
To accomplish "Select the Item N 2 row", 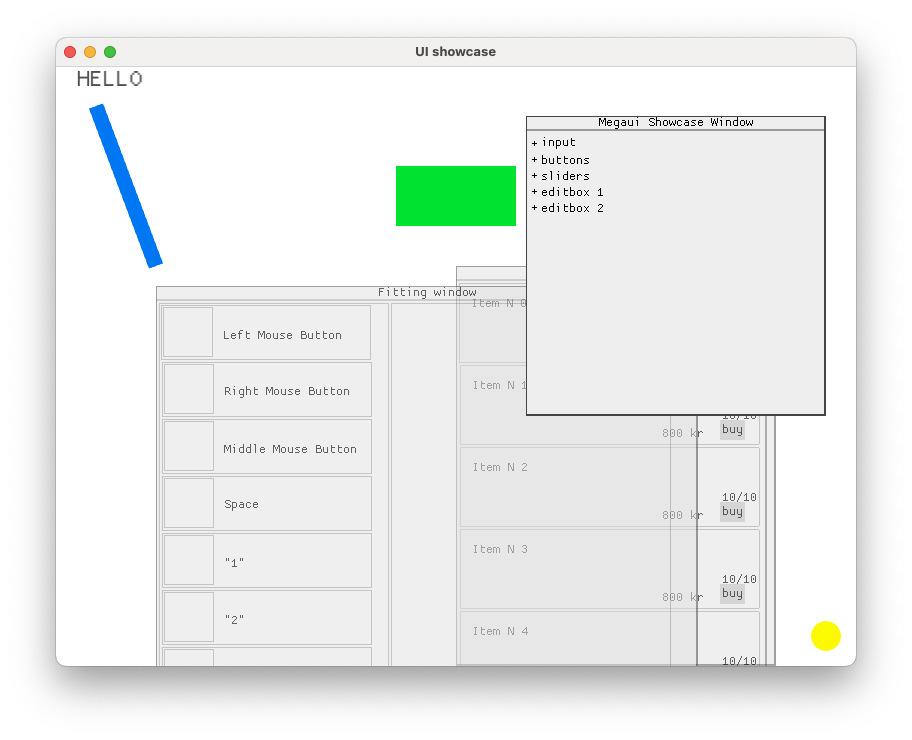I will coord(560,487).
